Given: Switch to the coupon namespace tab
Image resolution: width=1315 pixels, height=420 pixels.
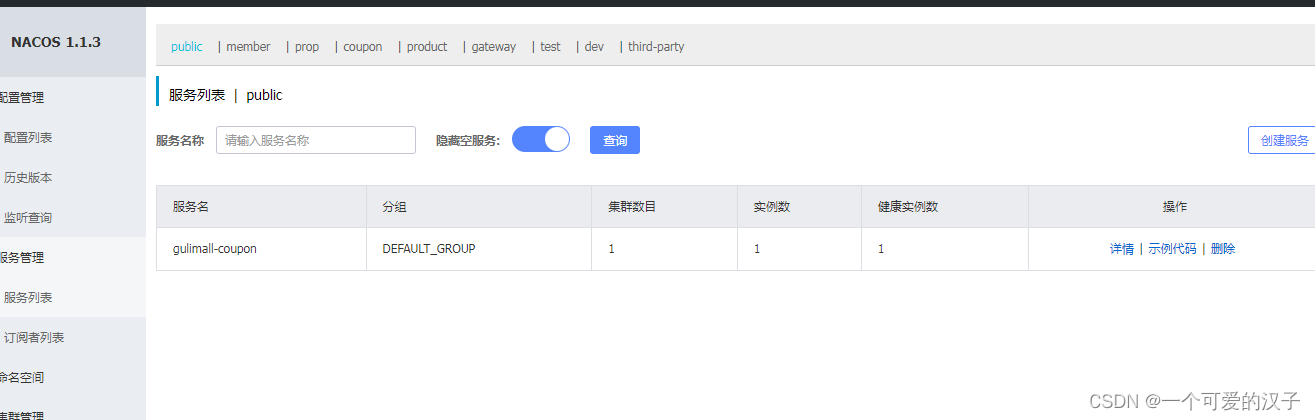Looking at the screenshot, I should point(363,47).
